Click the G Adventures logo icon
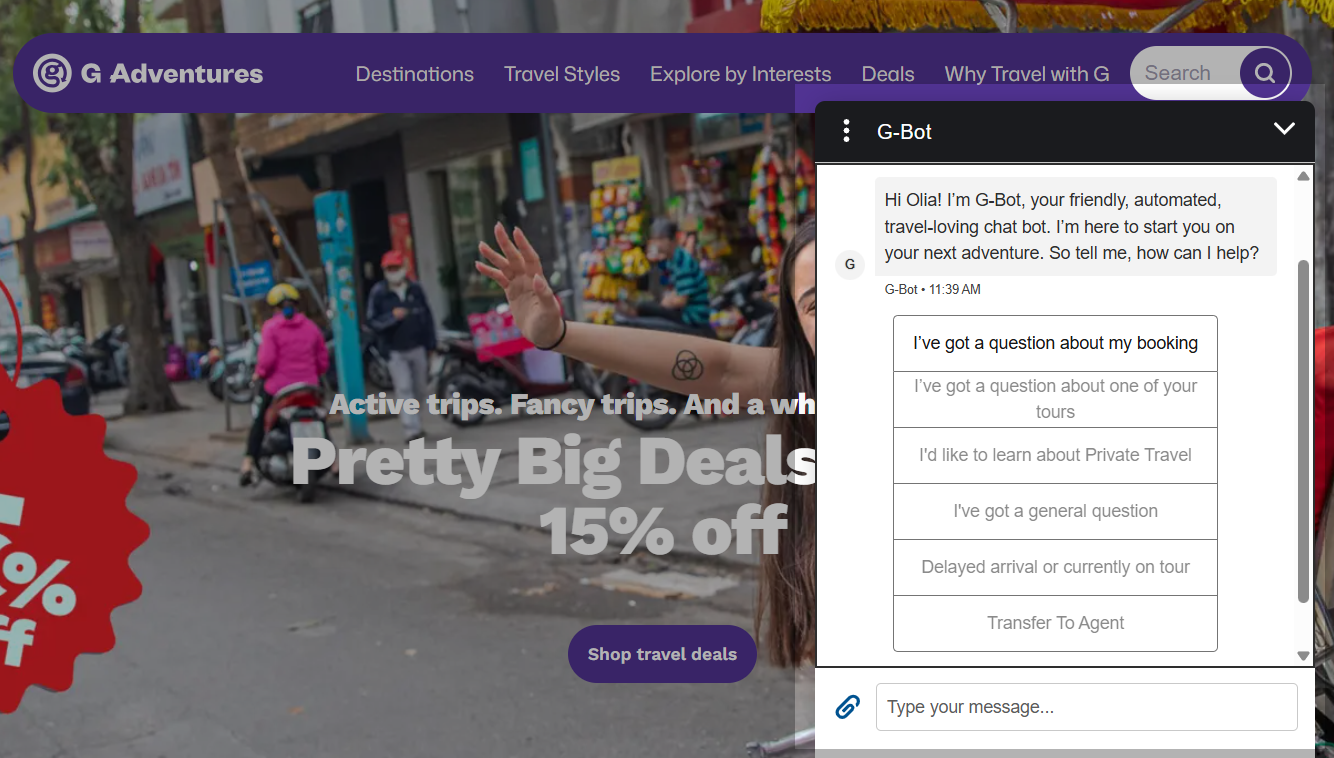This screenshot has height=758, width=1334. pyautogui.click(x=52, y=72)
